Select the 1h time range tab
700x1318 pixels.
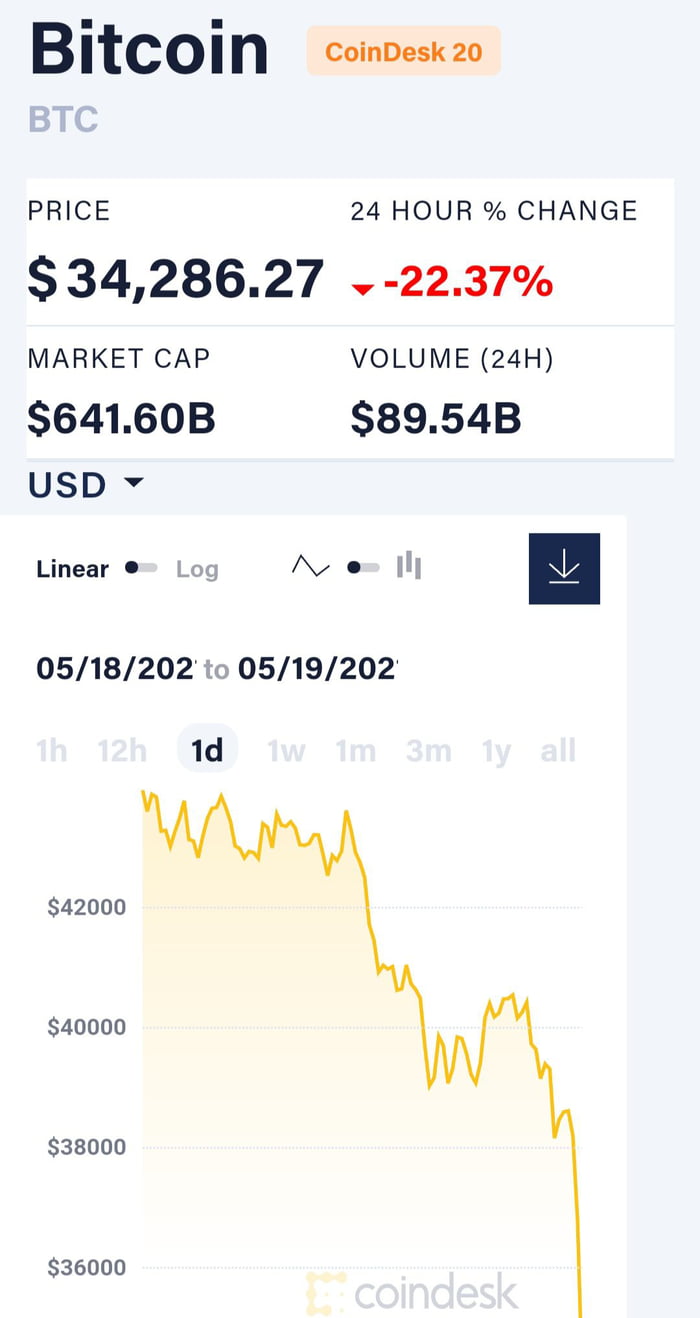point(51,750)
